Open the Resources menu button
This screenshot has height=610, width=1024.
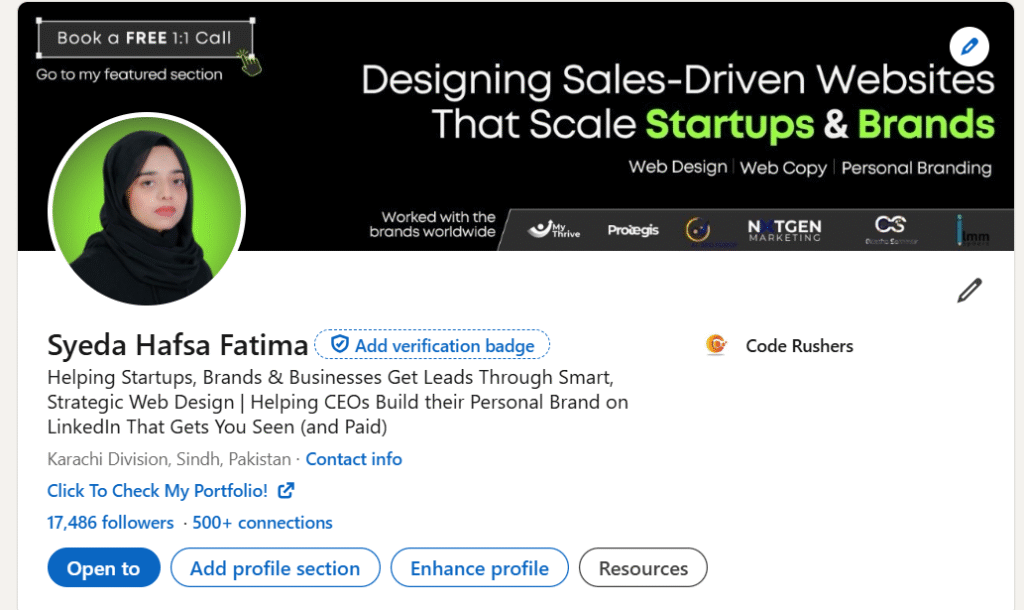click(643, 568)
